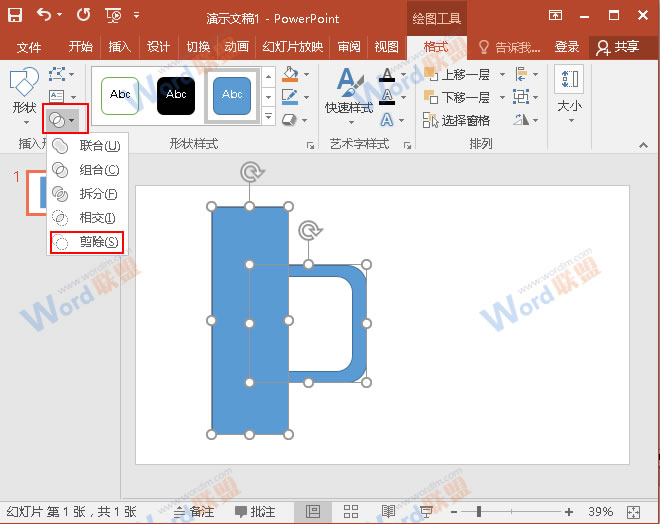Apply the black Abc shape style
Viewport: 660px width, 524px height.
click(x=176, y=95)
